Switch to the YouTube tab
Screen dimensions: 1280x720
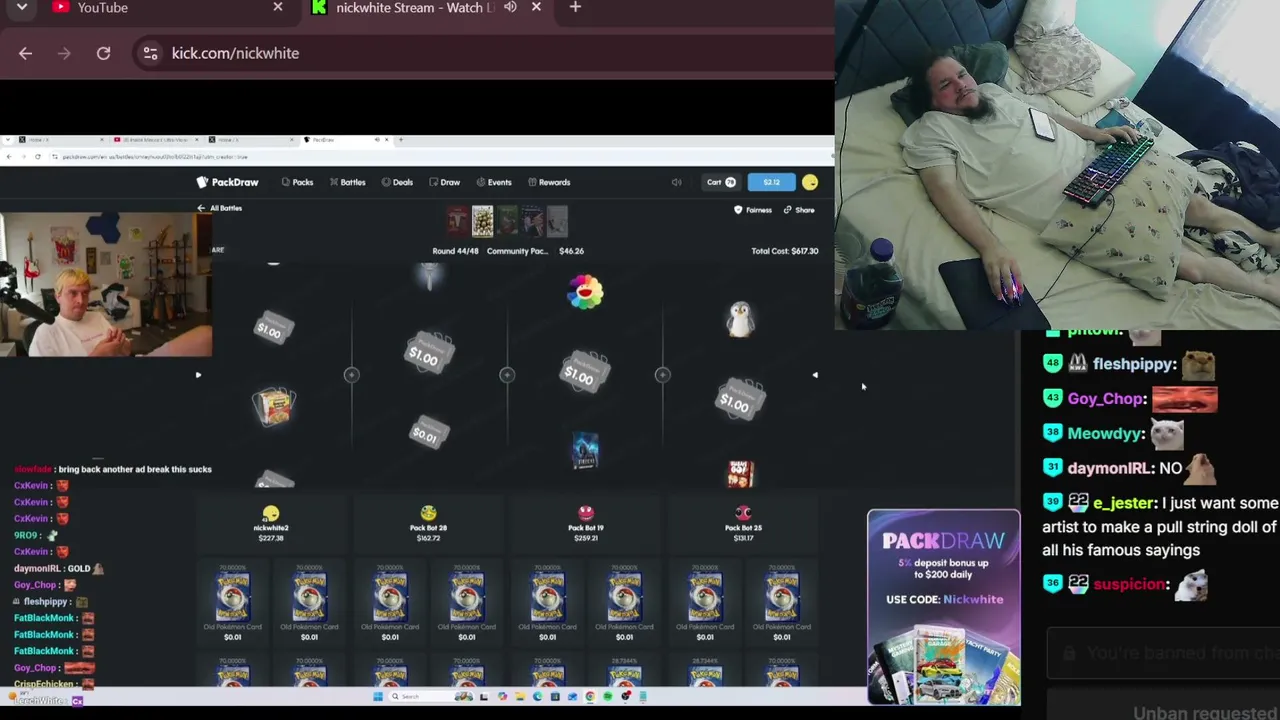165,8
